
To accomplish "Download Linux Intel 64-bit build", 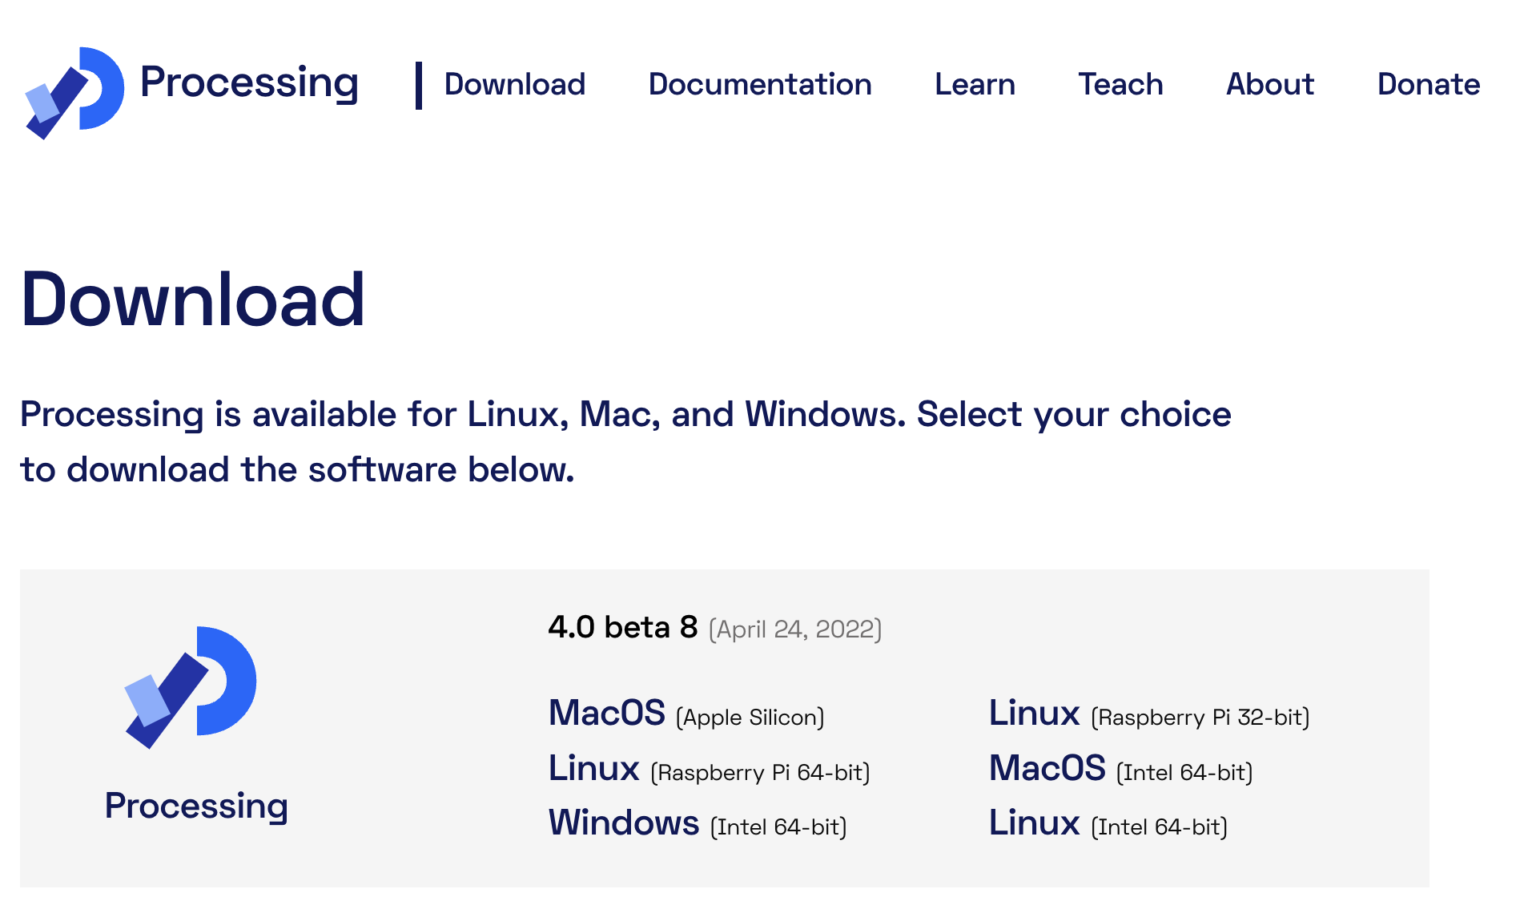I will click(1034, 824).
